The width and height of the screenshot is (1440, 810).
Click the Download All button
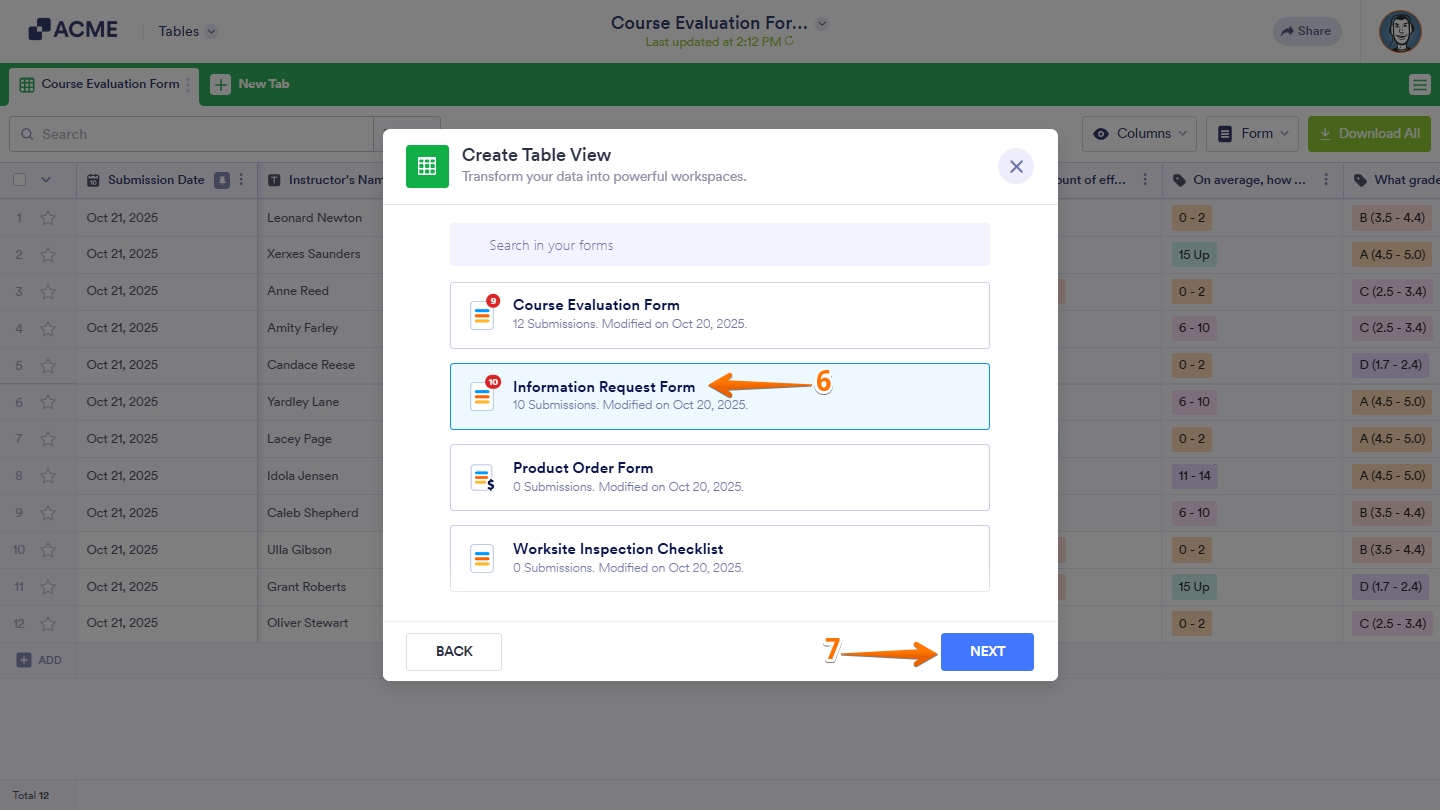[x=1369, y=134]
